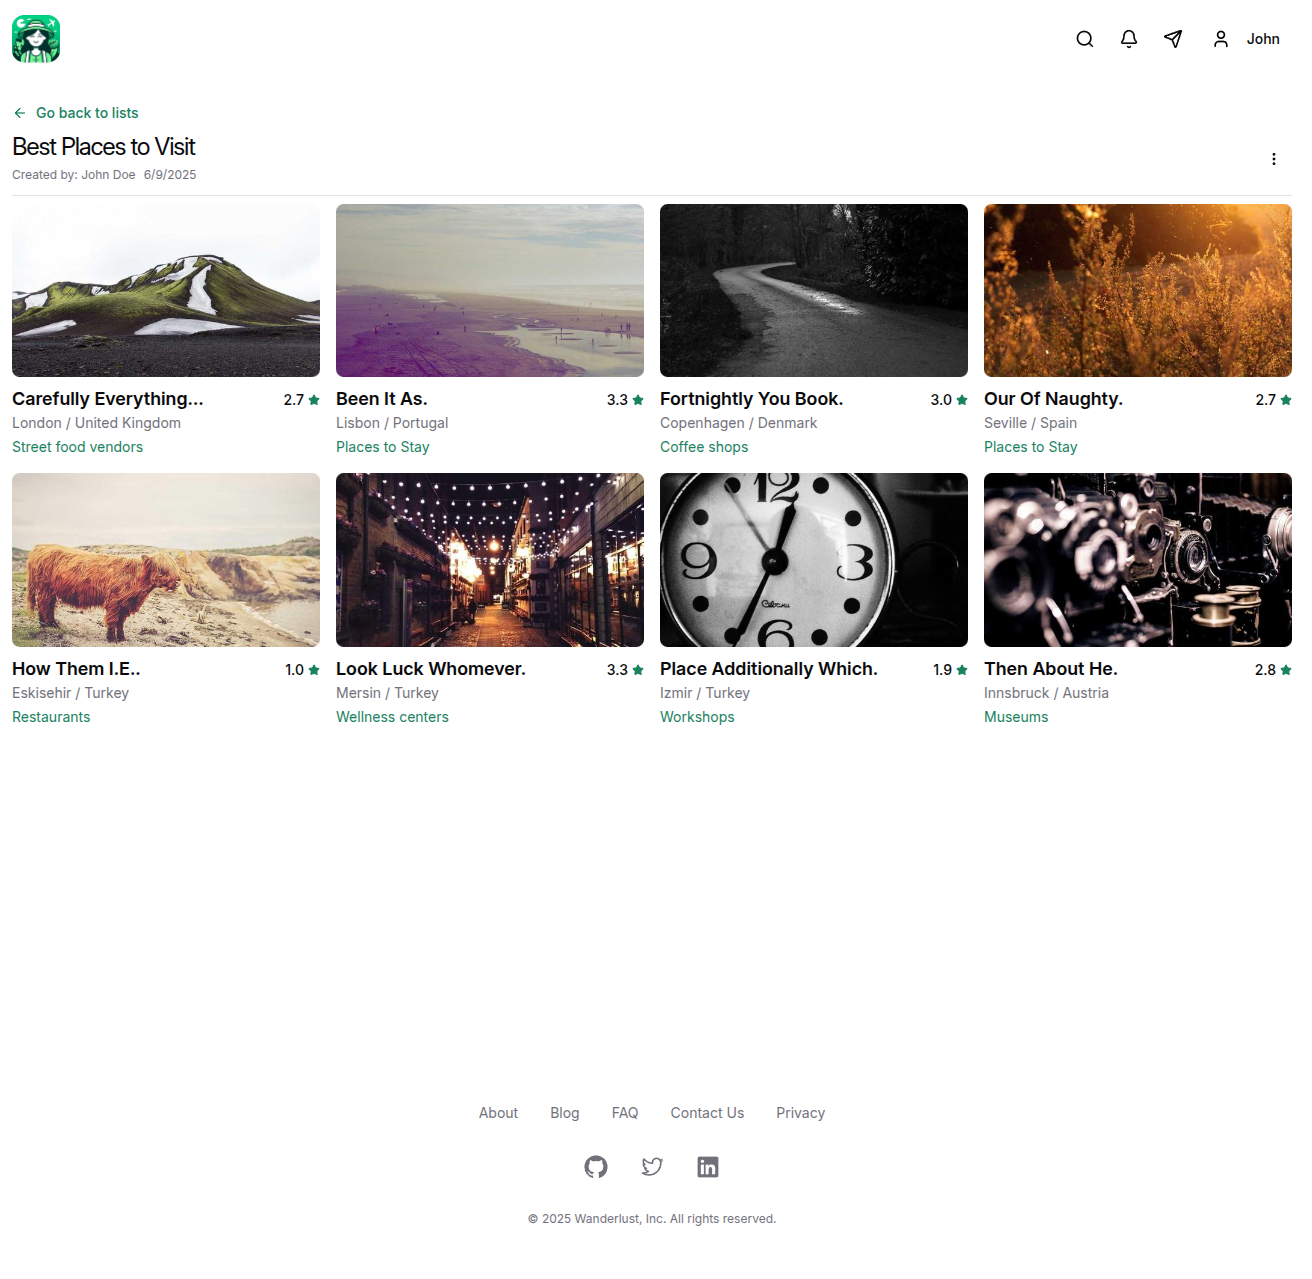Open the FAQ footer link

click(x=625, y=1113)
